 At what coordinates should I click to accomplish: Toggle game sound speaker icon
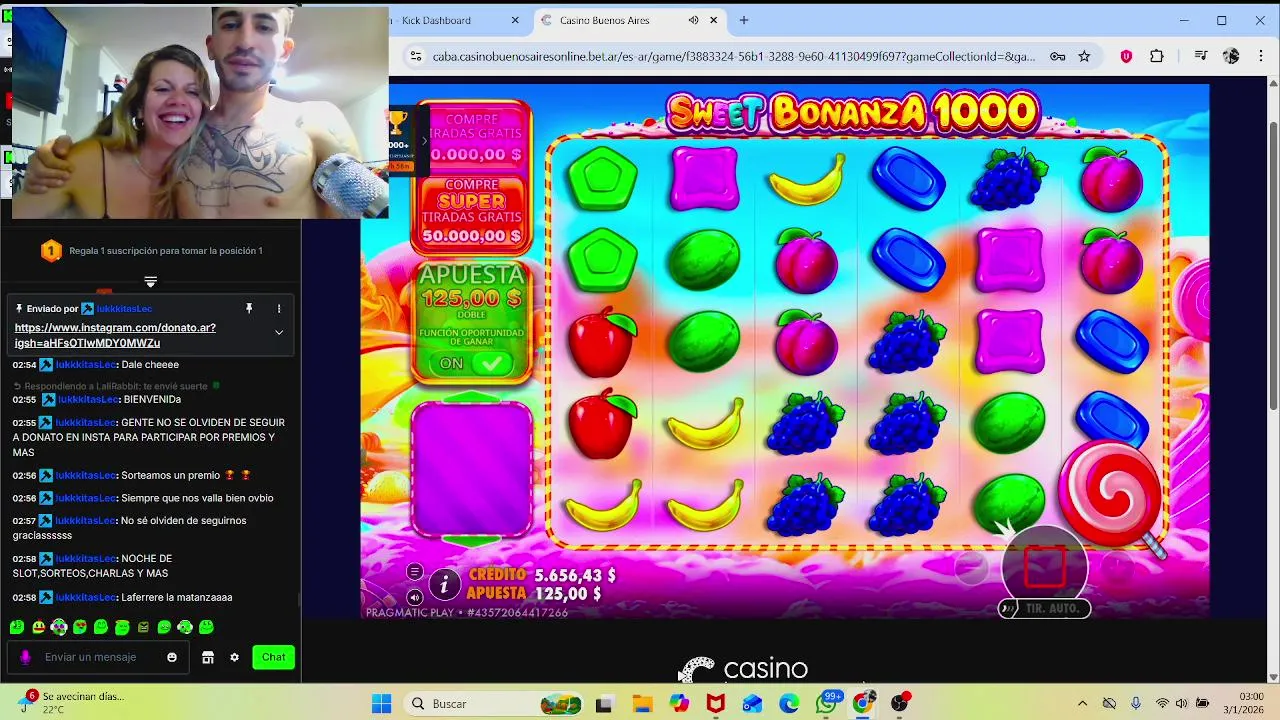(x=415, y=598)
